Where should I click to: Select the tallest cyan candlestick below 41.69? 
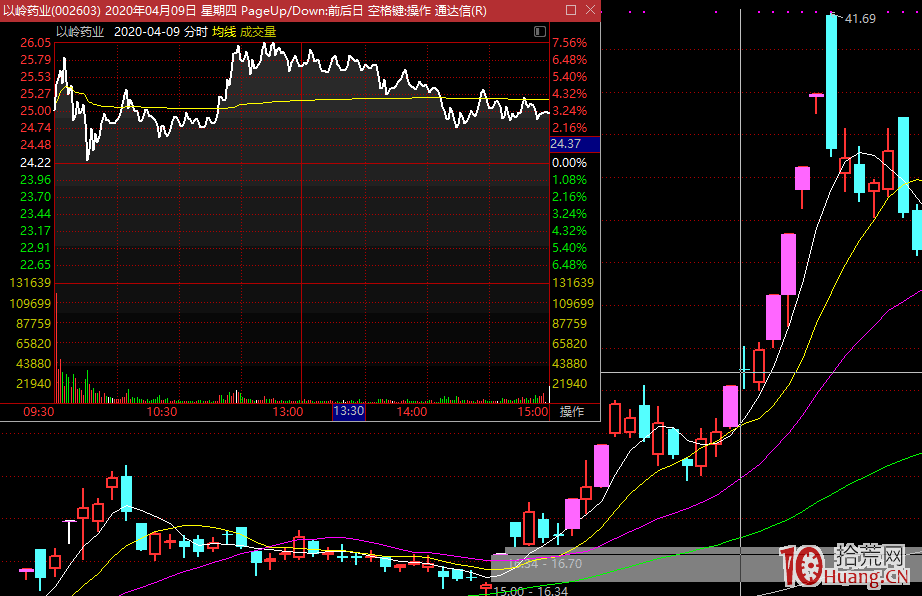831,82
